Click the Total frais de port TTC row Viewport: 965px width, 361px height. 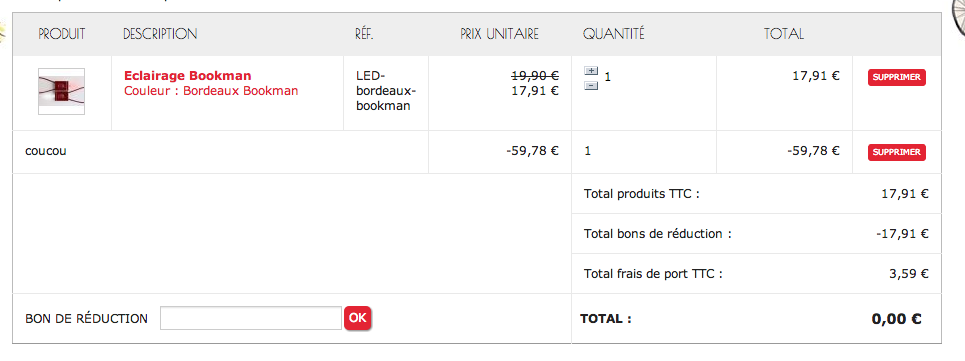click(x=756, y=274)
